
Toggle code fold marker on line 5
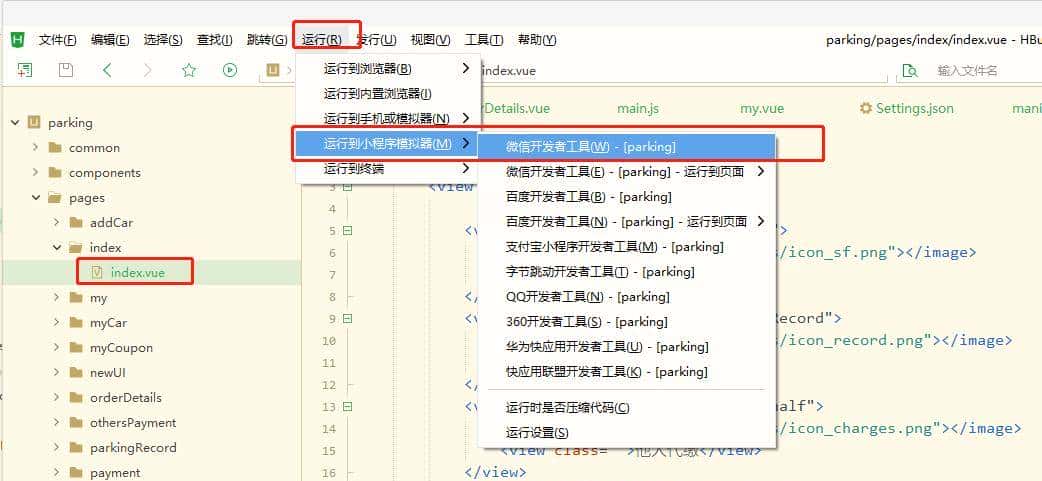[x=347, y=231]
